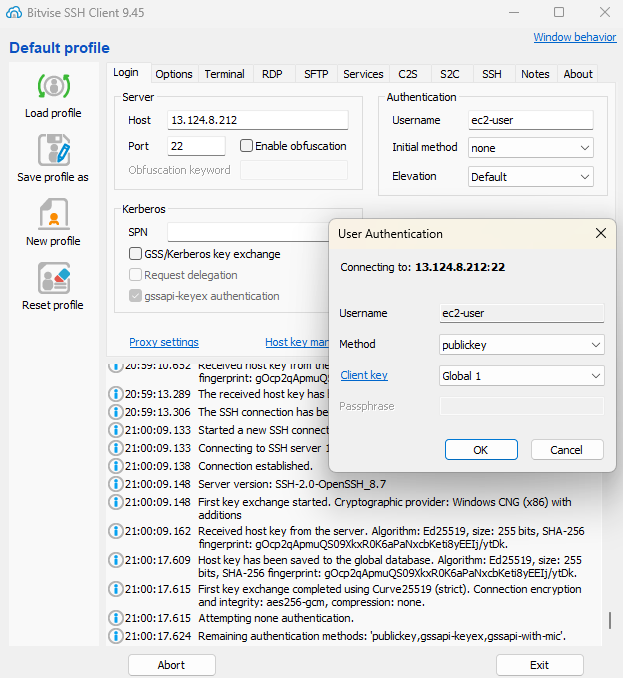The height and width of the screenshot is (678, 623).
Task: Close the User Authentication dialog
Action: tap(601, 233)
